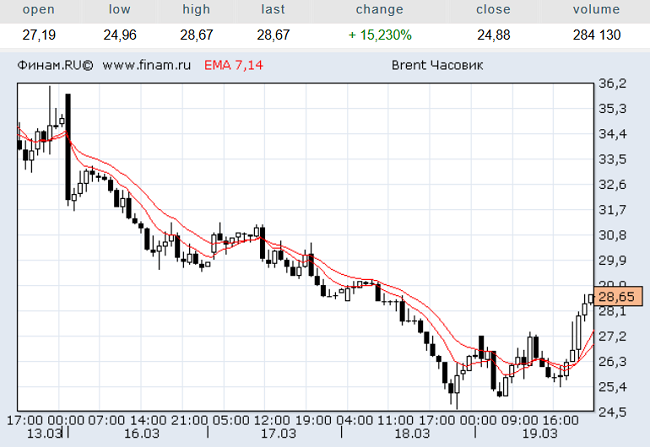
Task: Click the 27,19 open value
Action: coord(38,34)
